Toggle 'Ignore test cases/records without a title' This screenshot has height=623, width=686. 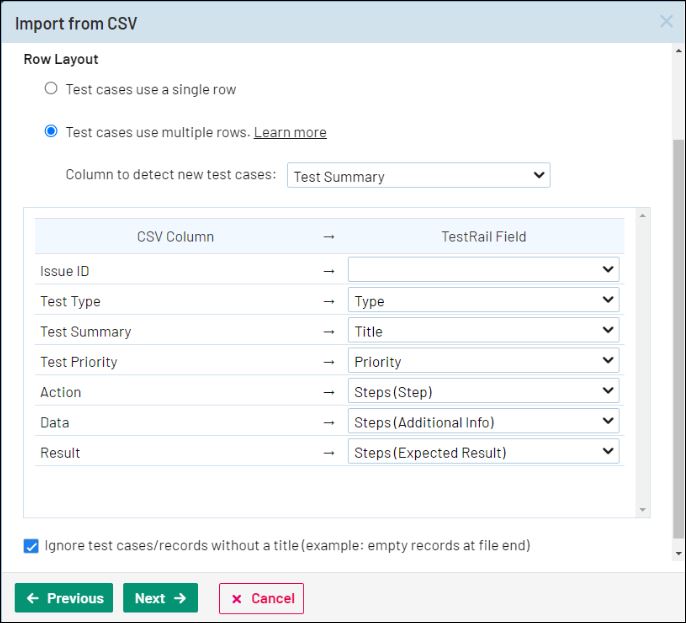point(31,546)
